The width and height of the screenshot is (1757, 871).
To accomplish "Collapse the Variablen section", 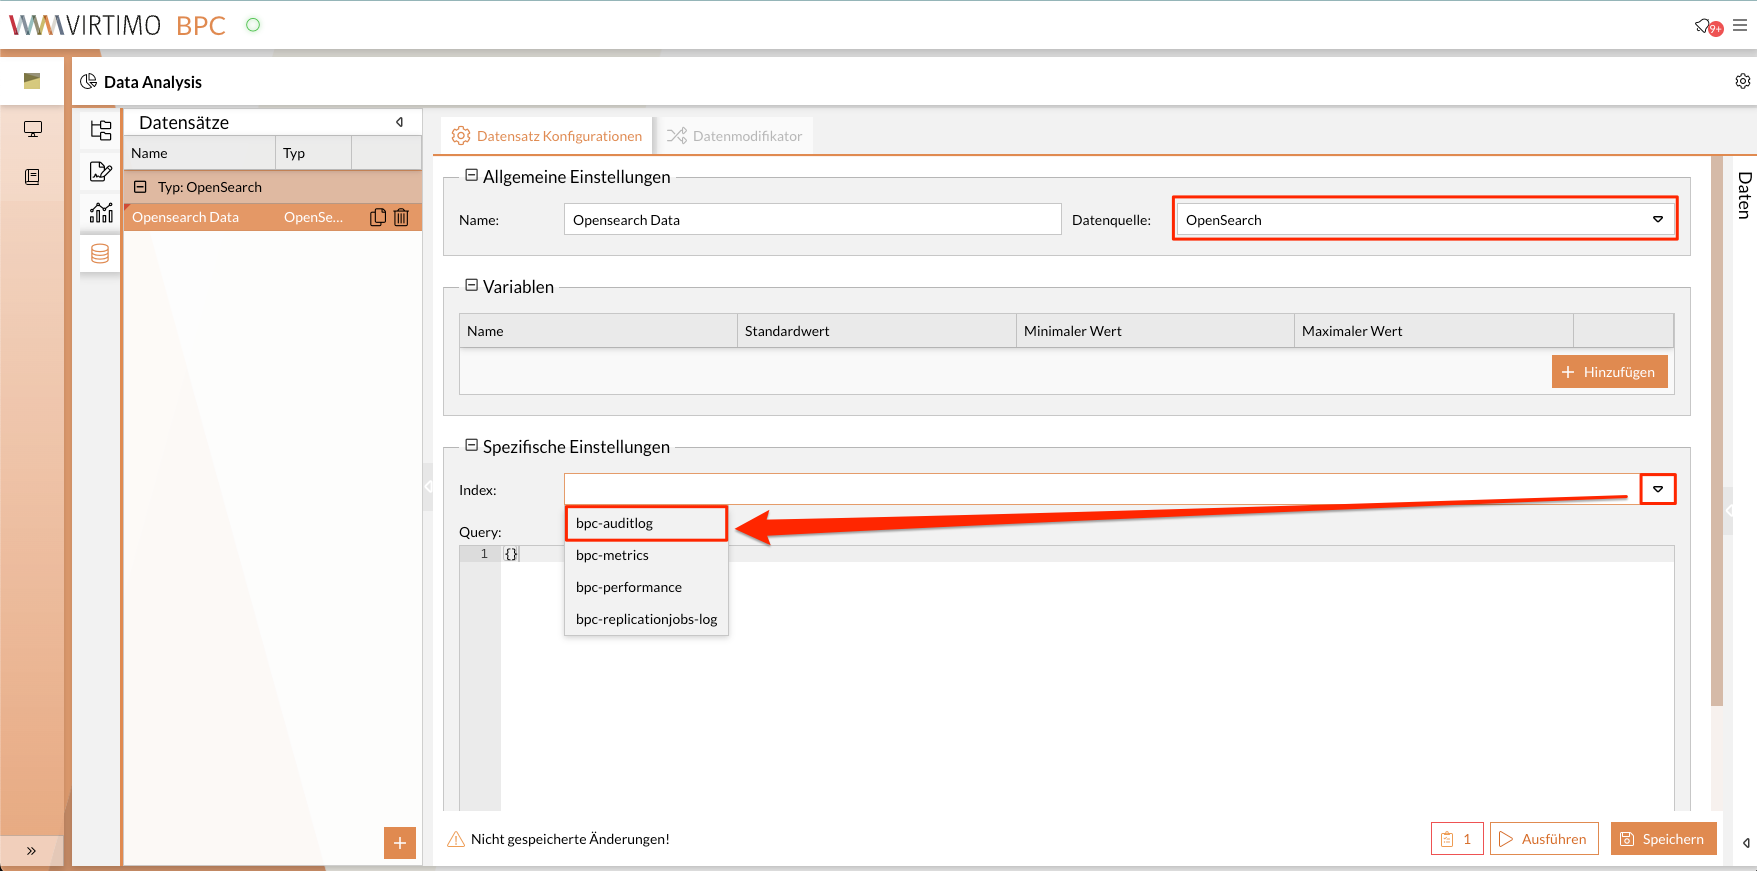I will click(472, 286).
